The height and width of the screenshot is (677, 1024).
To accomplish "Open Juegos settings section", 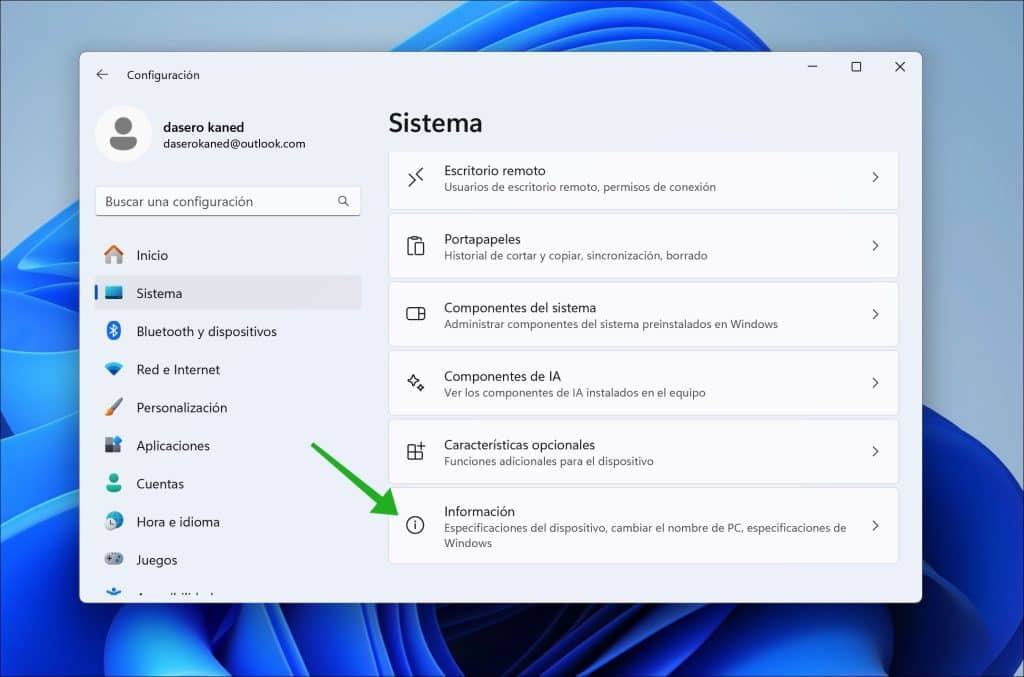I will point(228,559).
